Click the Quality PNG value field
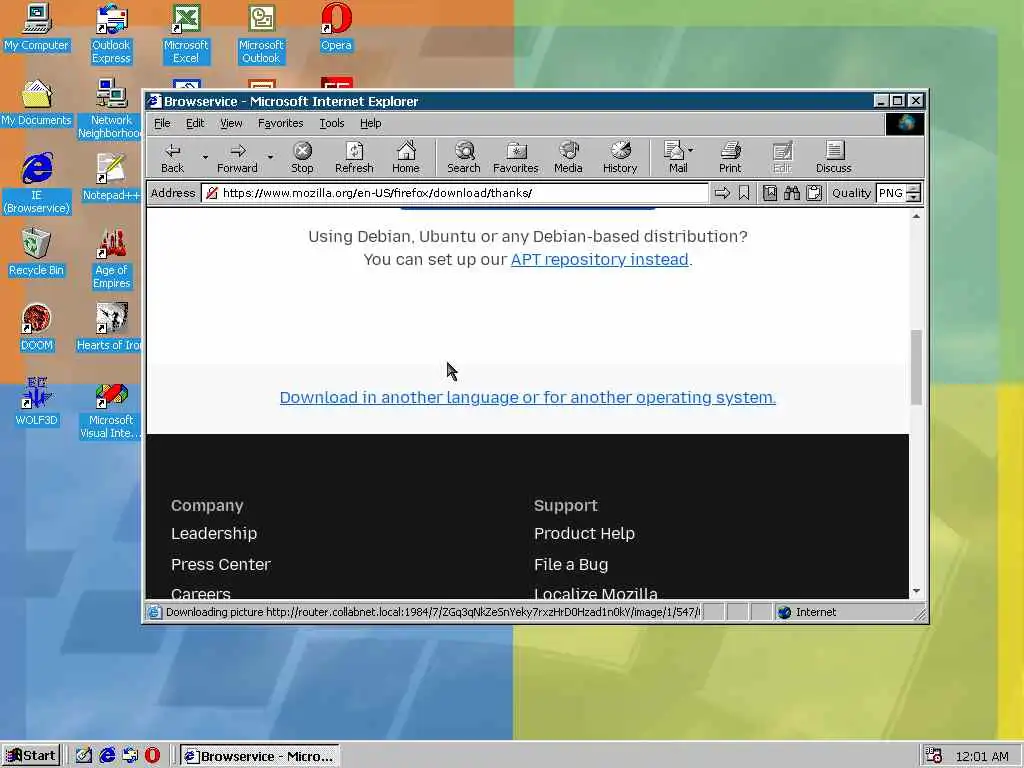The height and width of the screenshot is (768, 1024). (891, 193)
